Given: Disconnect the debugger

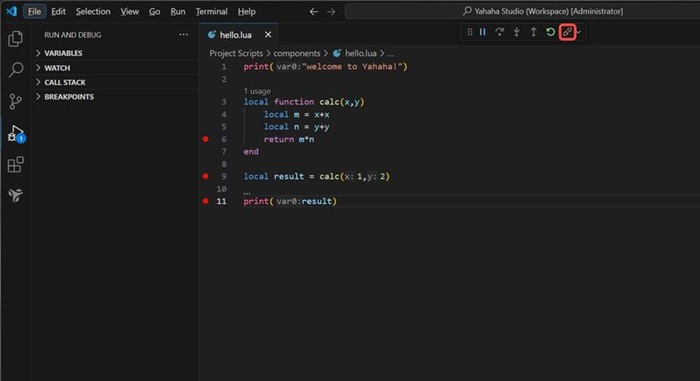Looking at the screenshot, I should 567,32.
